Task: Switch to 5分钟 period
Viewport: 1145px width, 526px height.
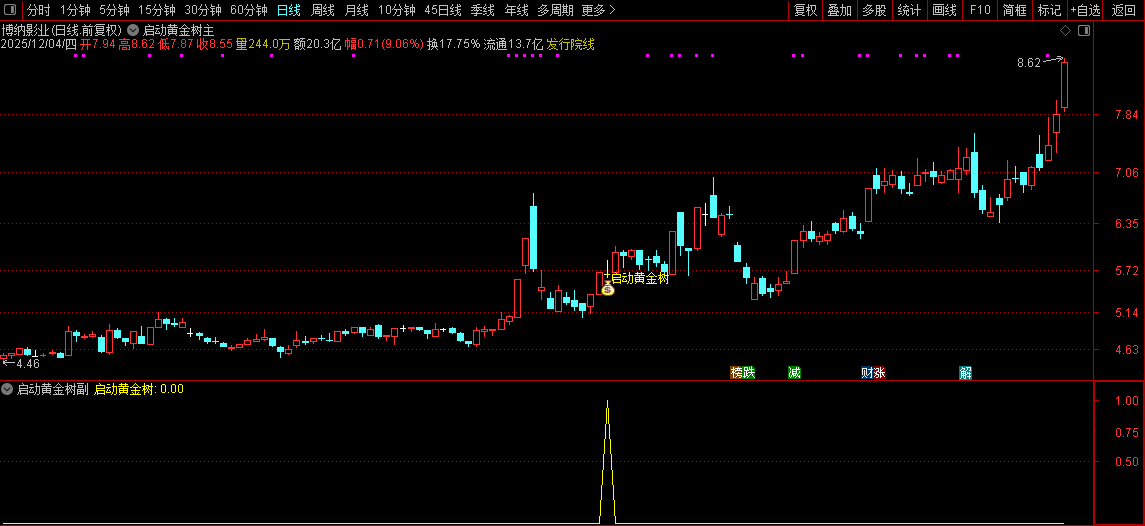Action: [114, 10]
